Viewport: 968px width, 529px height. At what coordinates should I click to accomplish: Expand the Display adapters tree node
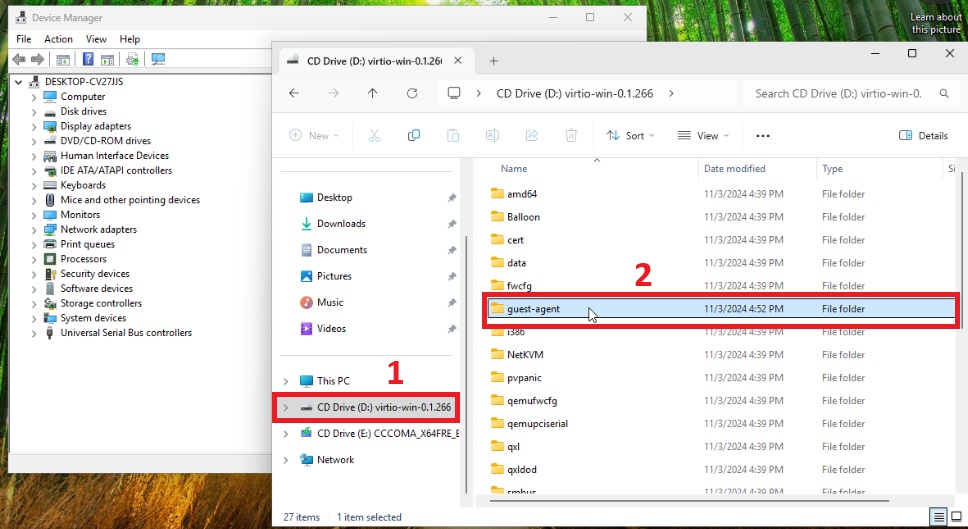click(34, 127)
